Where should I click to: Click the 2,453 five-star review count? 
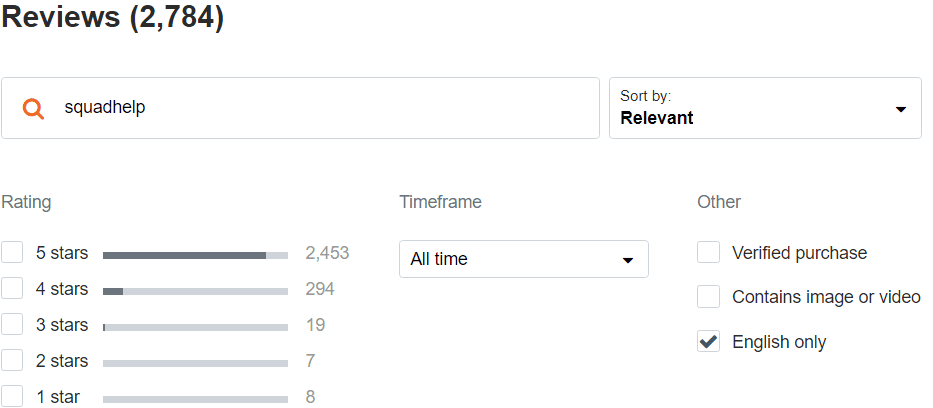pyautogui.click(x=327, y=253)
